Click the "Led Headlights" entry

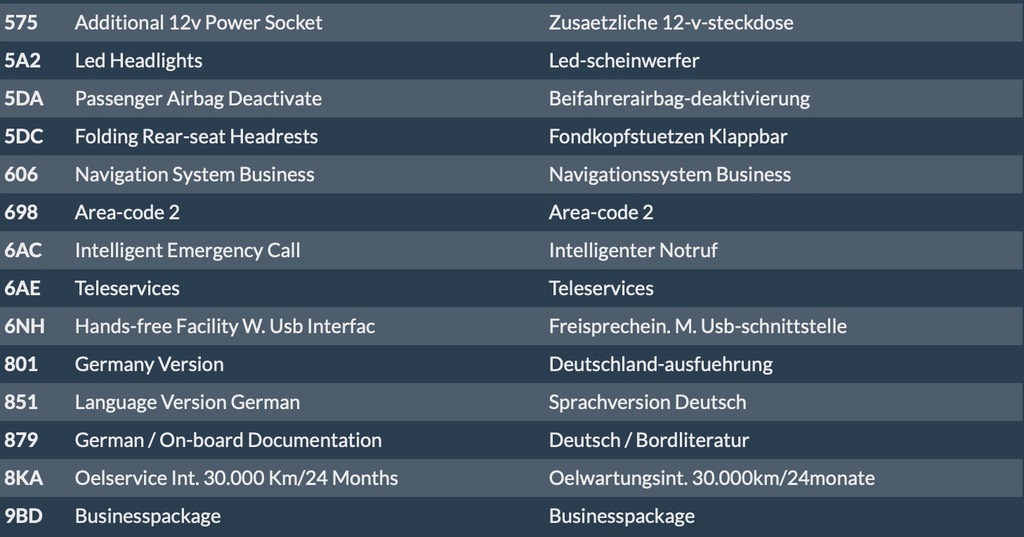pos(138,60)
